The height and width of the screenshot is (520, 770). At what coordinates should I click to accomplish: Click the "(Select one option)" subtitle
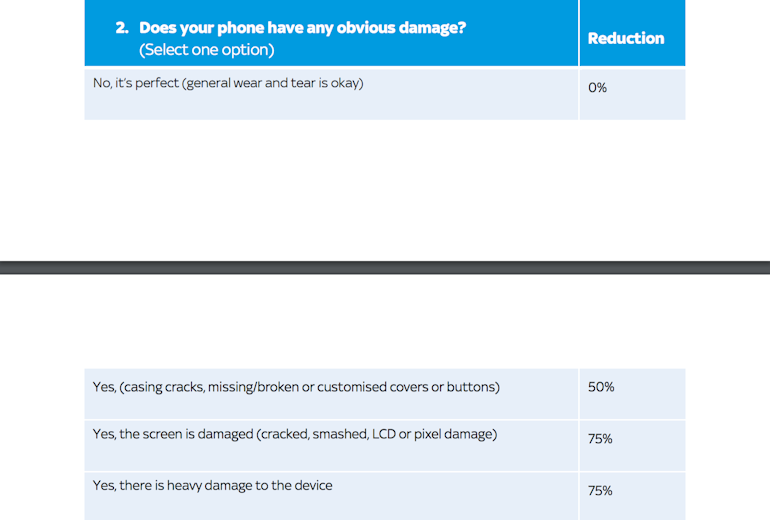(206, 50)
